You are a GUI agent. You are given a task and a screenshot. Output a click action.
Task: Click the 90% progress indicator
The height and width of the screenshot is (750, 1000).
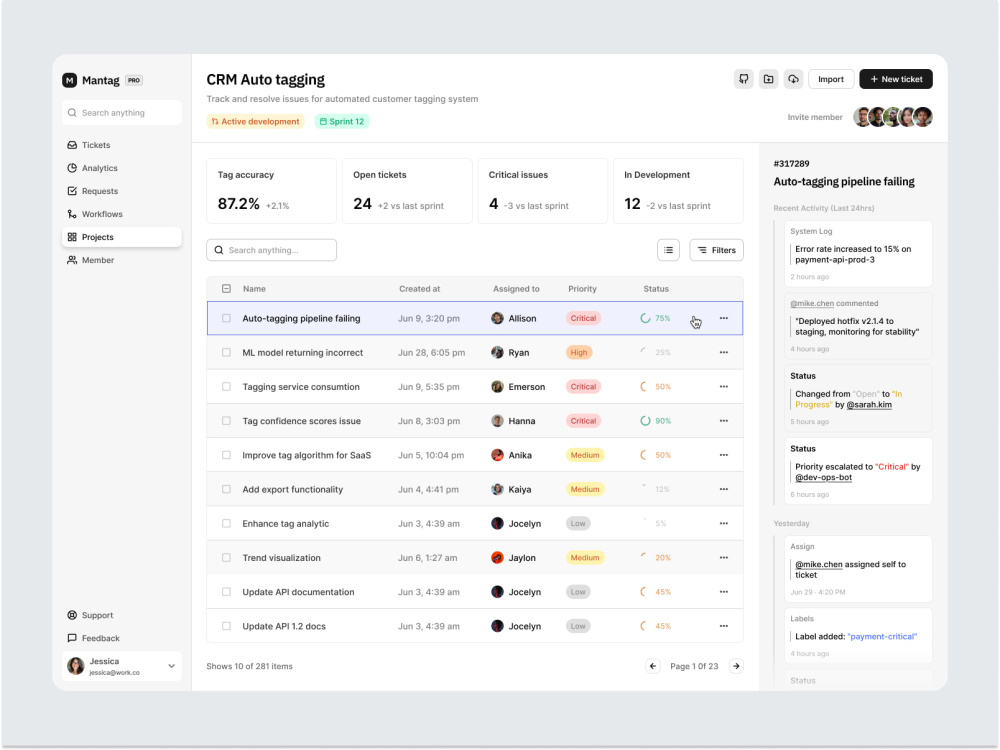point(655,421)
